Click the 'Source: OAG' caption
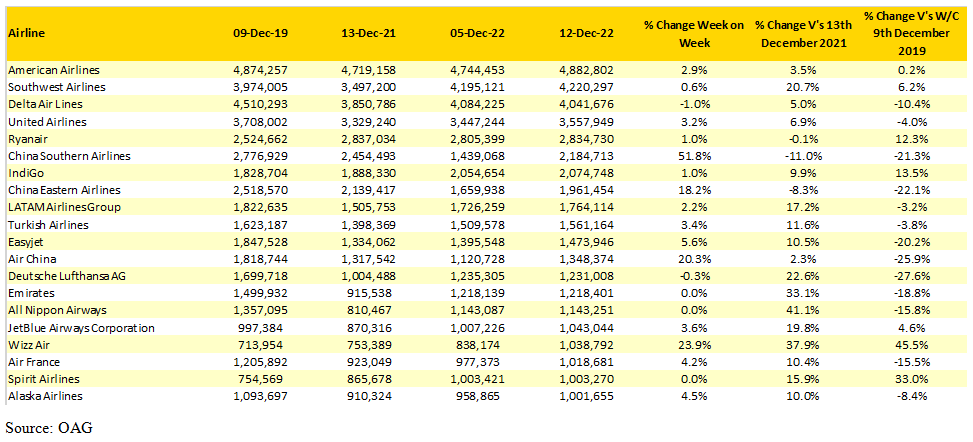Image resolution: width=973 pixels, height=442 pixels. point(50,428)
